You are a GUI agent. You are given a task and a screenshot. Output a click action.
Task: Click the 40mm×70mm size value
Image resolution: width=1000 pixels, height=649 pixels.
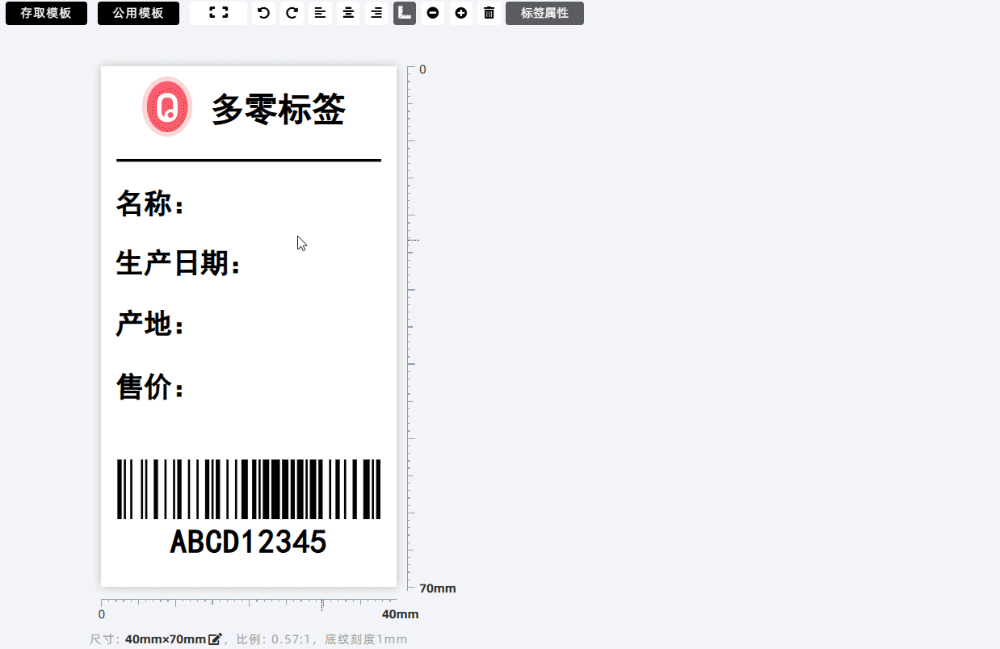[165, 639]
